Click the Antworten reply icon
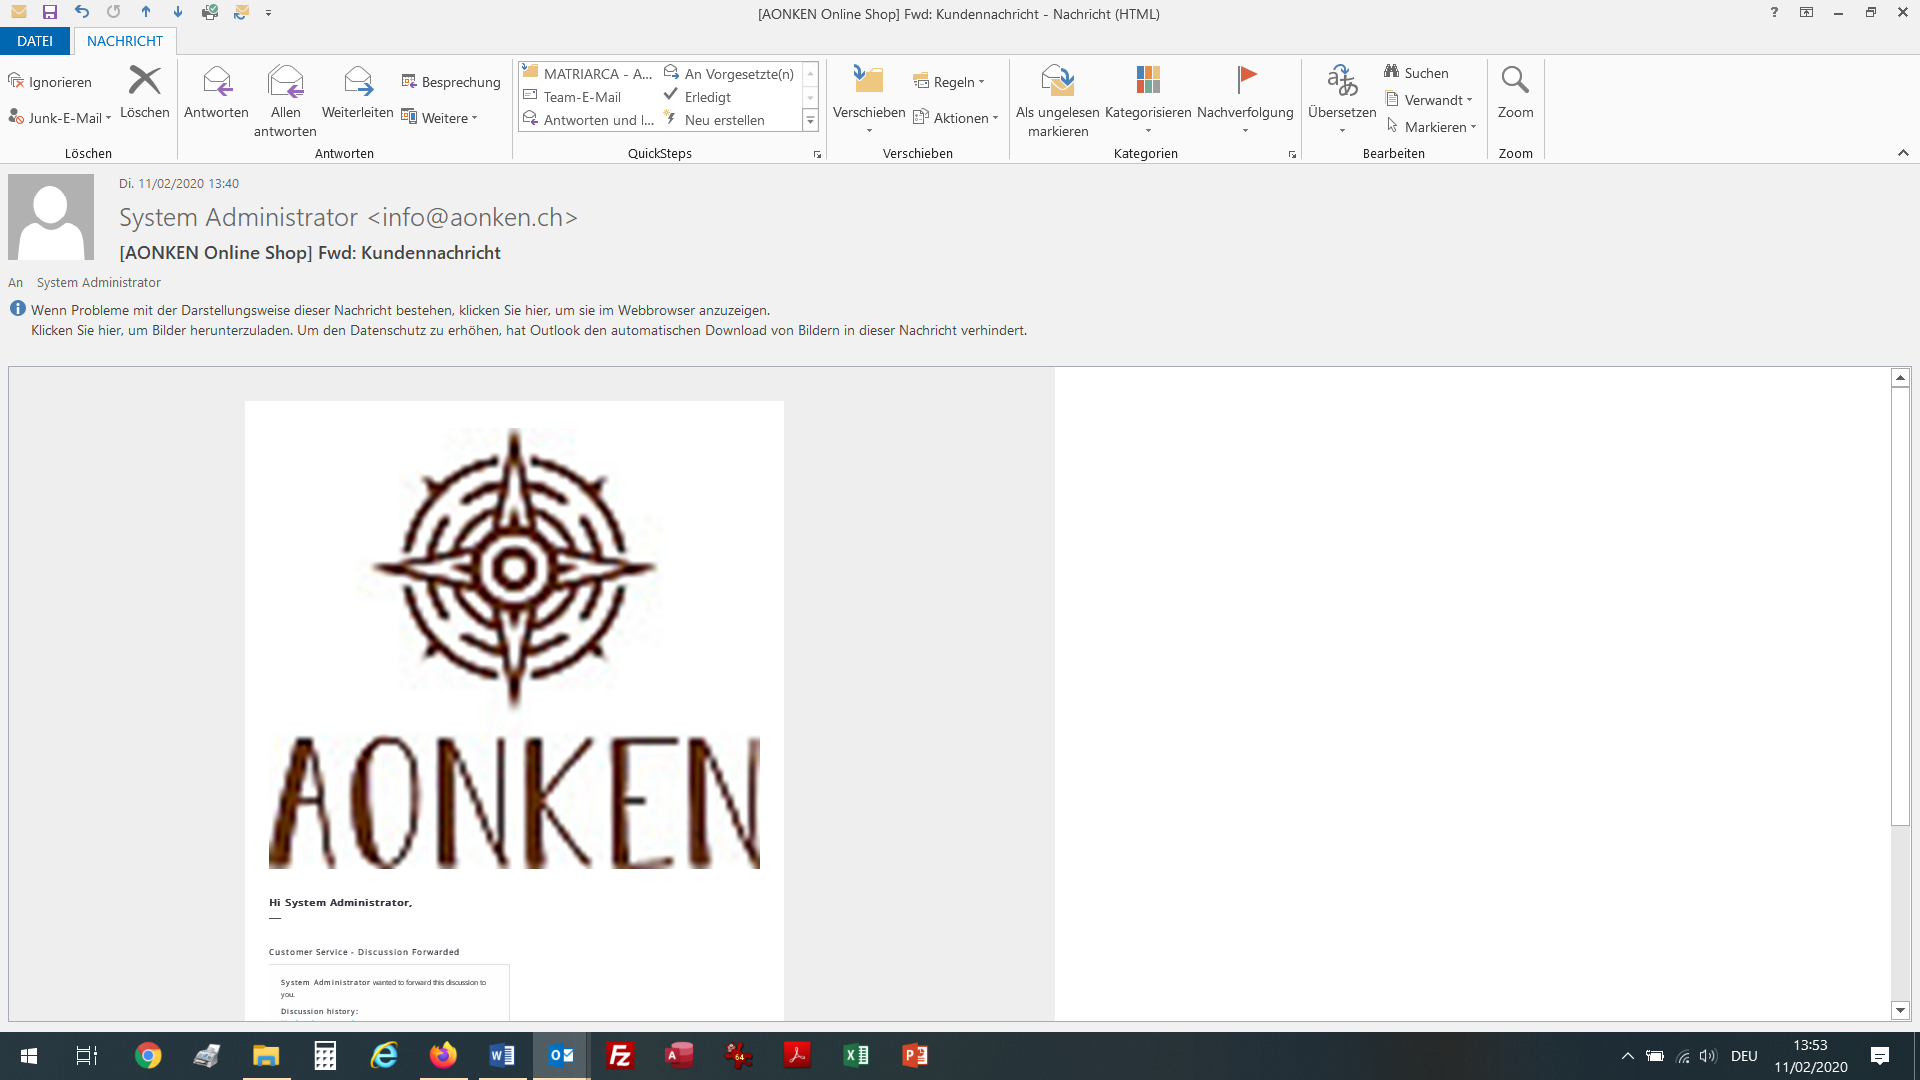The width and height of the screenshot is (1920, 1080). tap(216, 82)
